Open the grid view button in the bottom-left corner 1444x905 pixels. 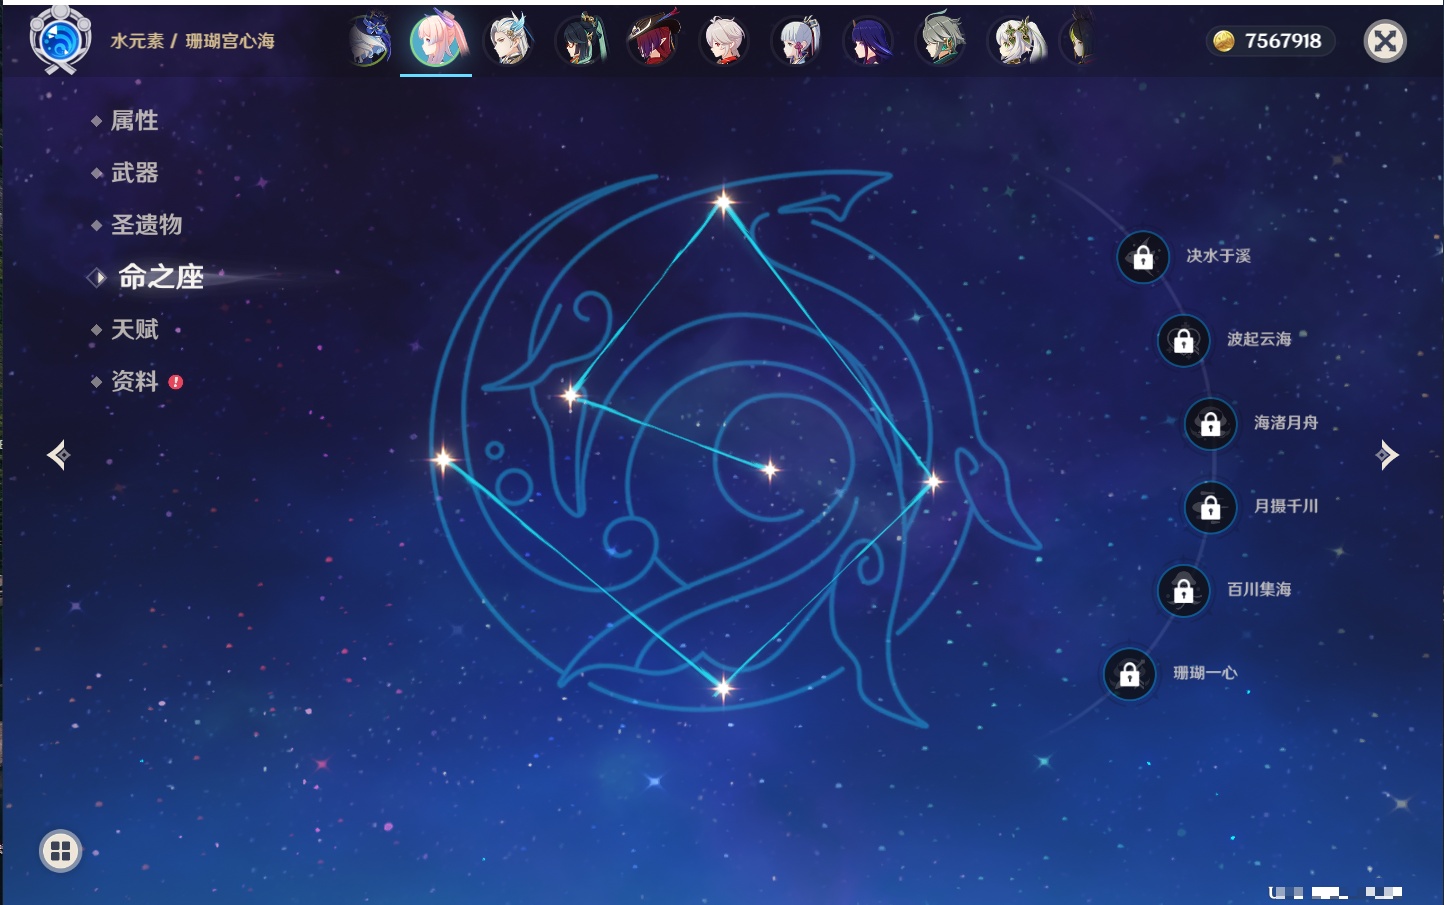coord(60,851)
